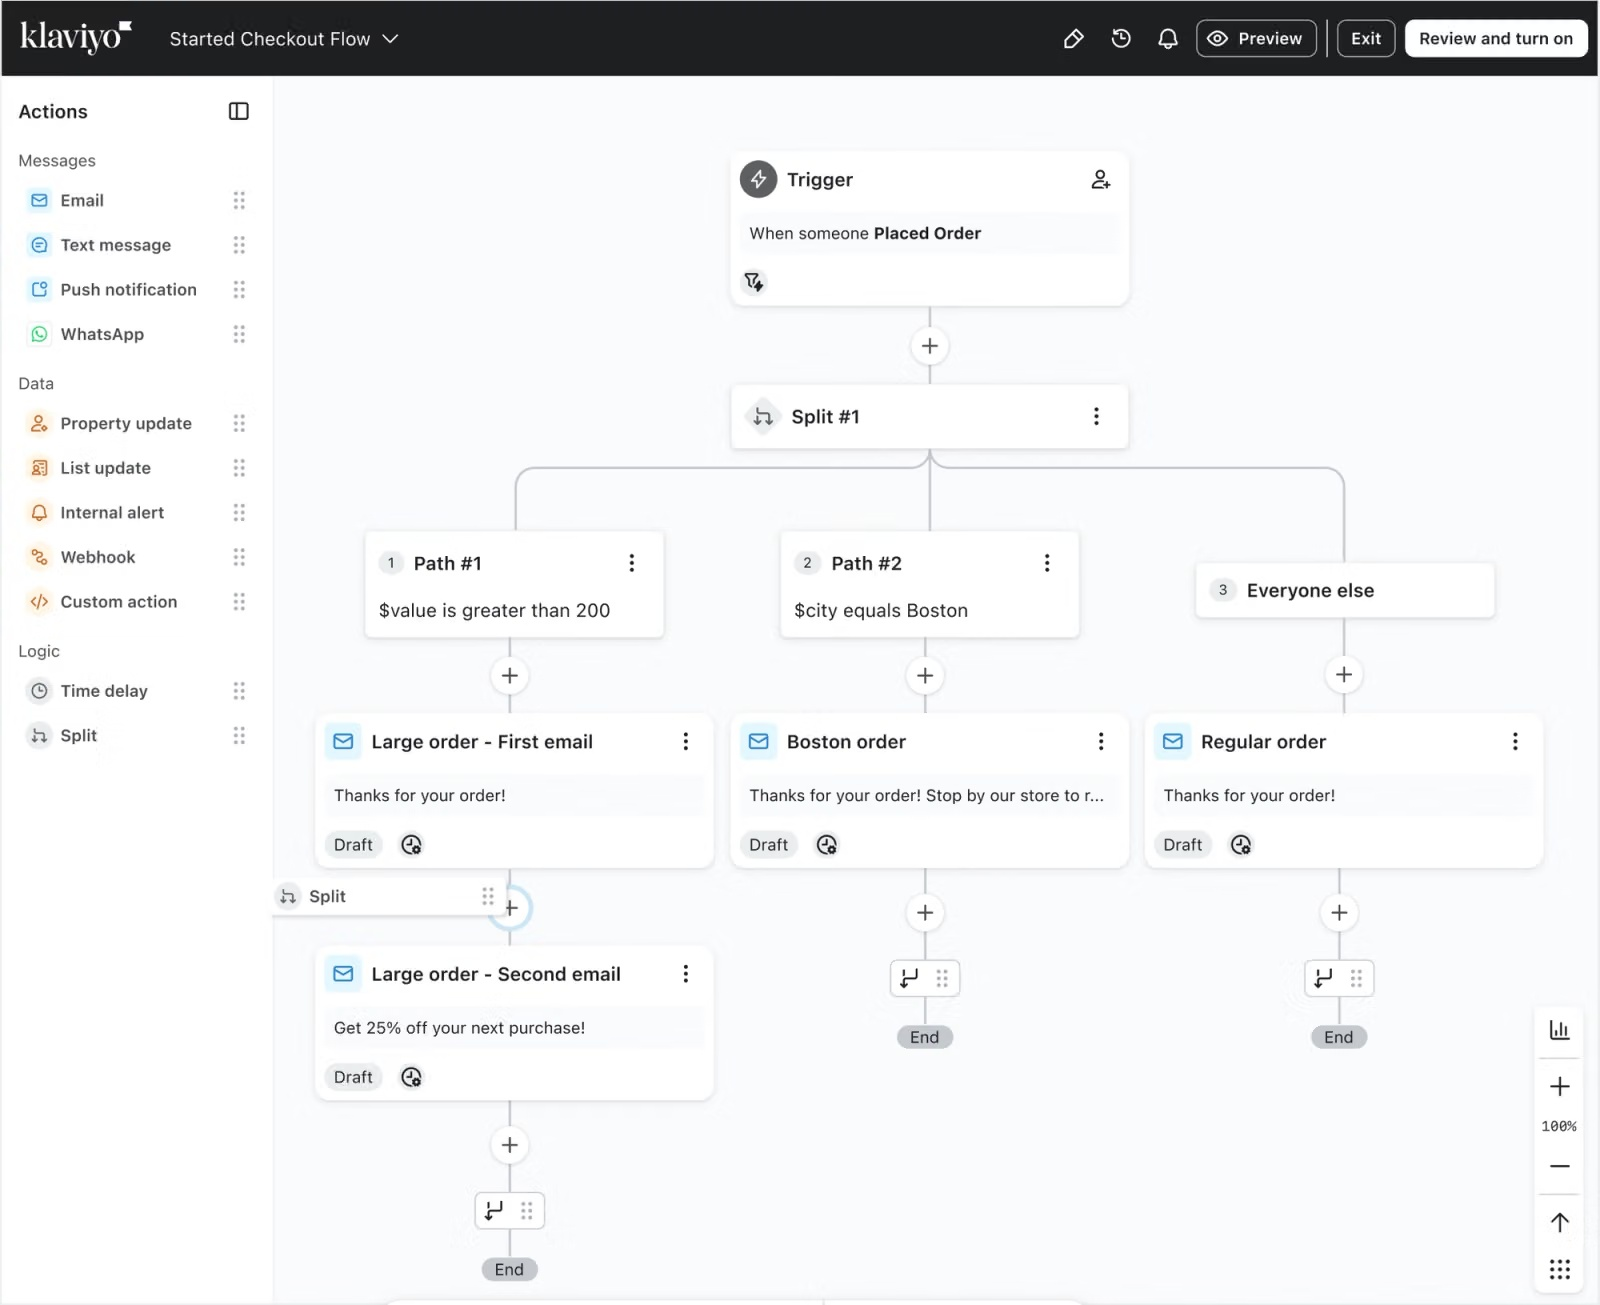The width and height of the screenshot is (1600, 1305).
Task: Open Path #1 three-dot menu
Action: (x=631, y=563)
